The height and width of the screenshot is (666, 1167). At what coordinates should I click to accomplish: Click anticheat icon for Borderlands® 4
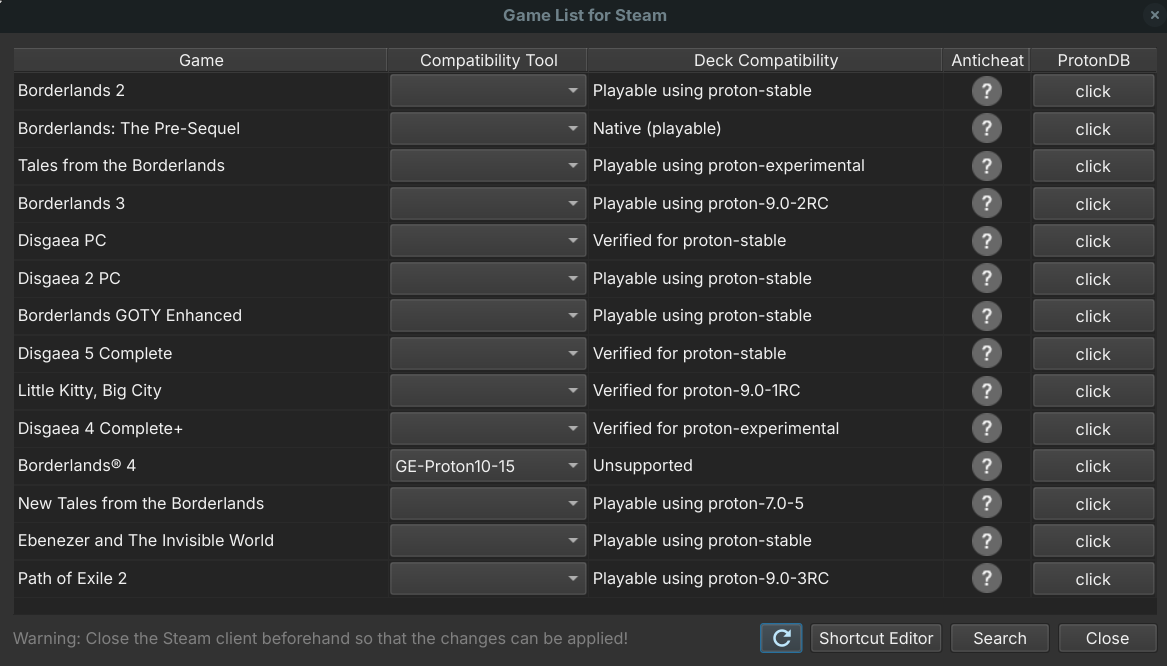(x=986, y=466)
